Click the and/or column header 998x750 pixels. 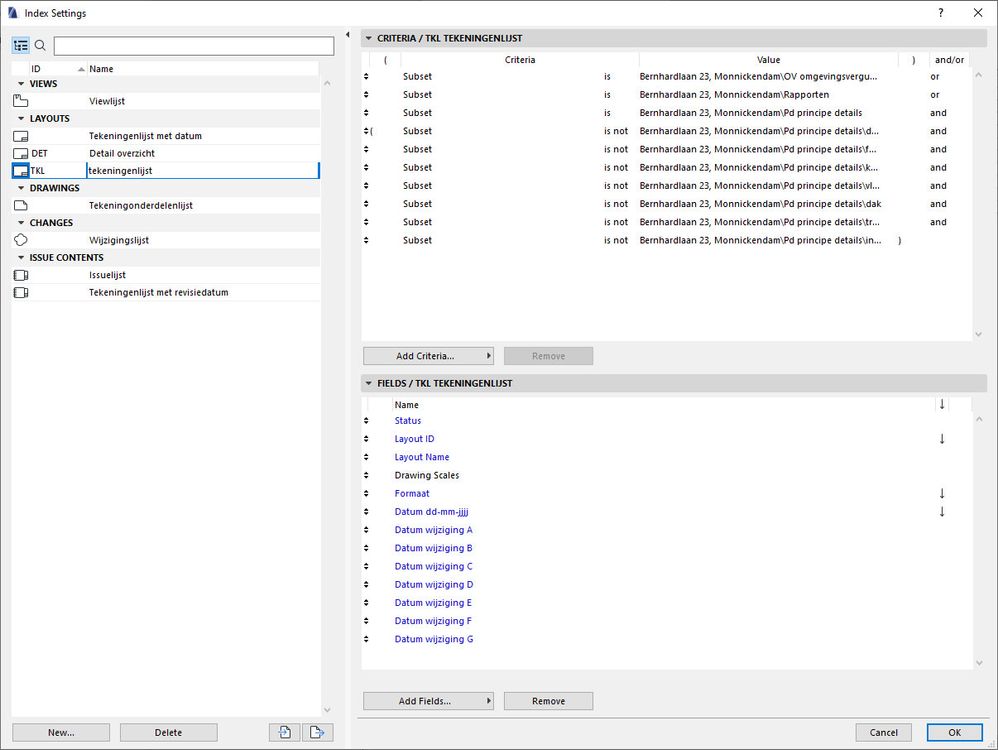pyautogui.click(x=949, y=60)
